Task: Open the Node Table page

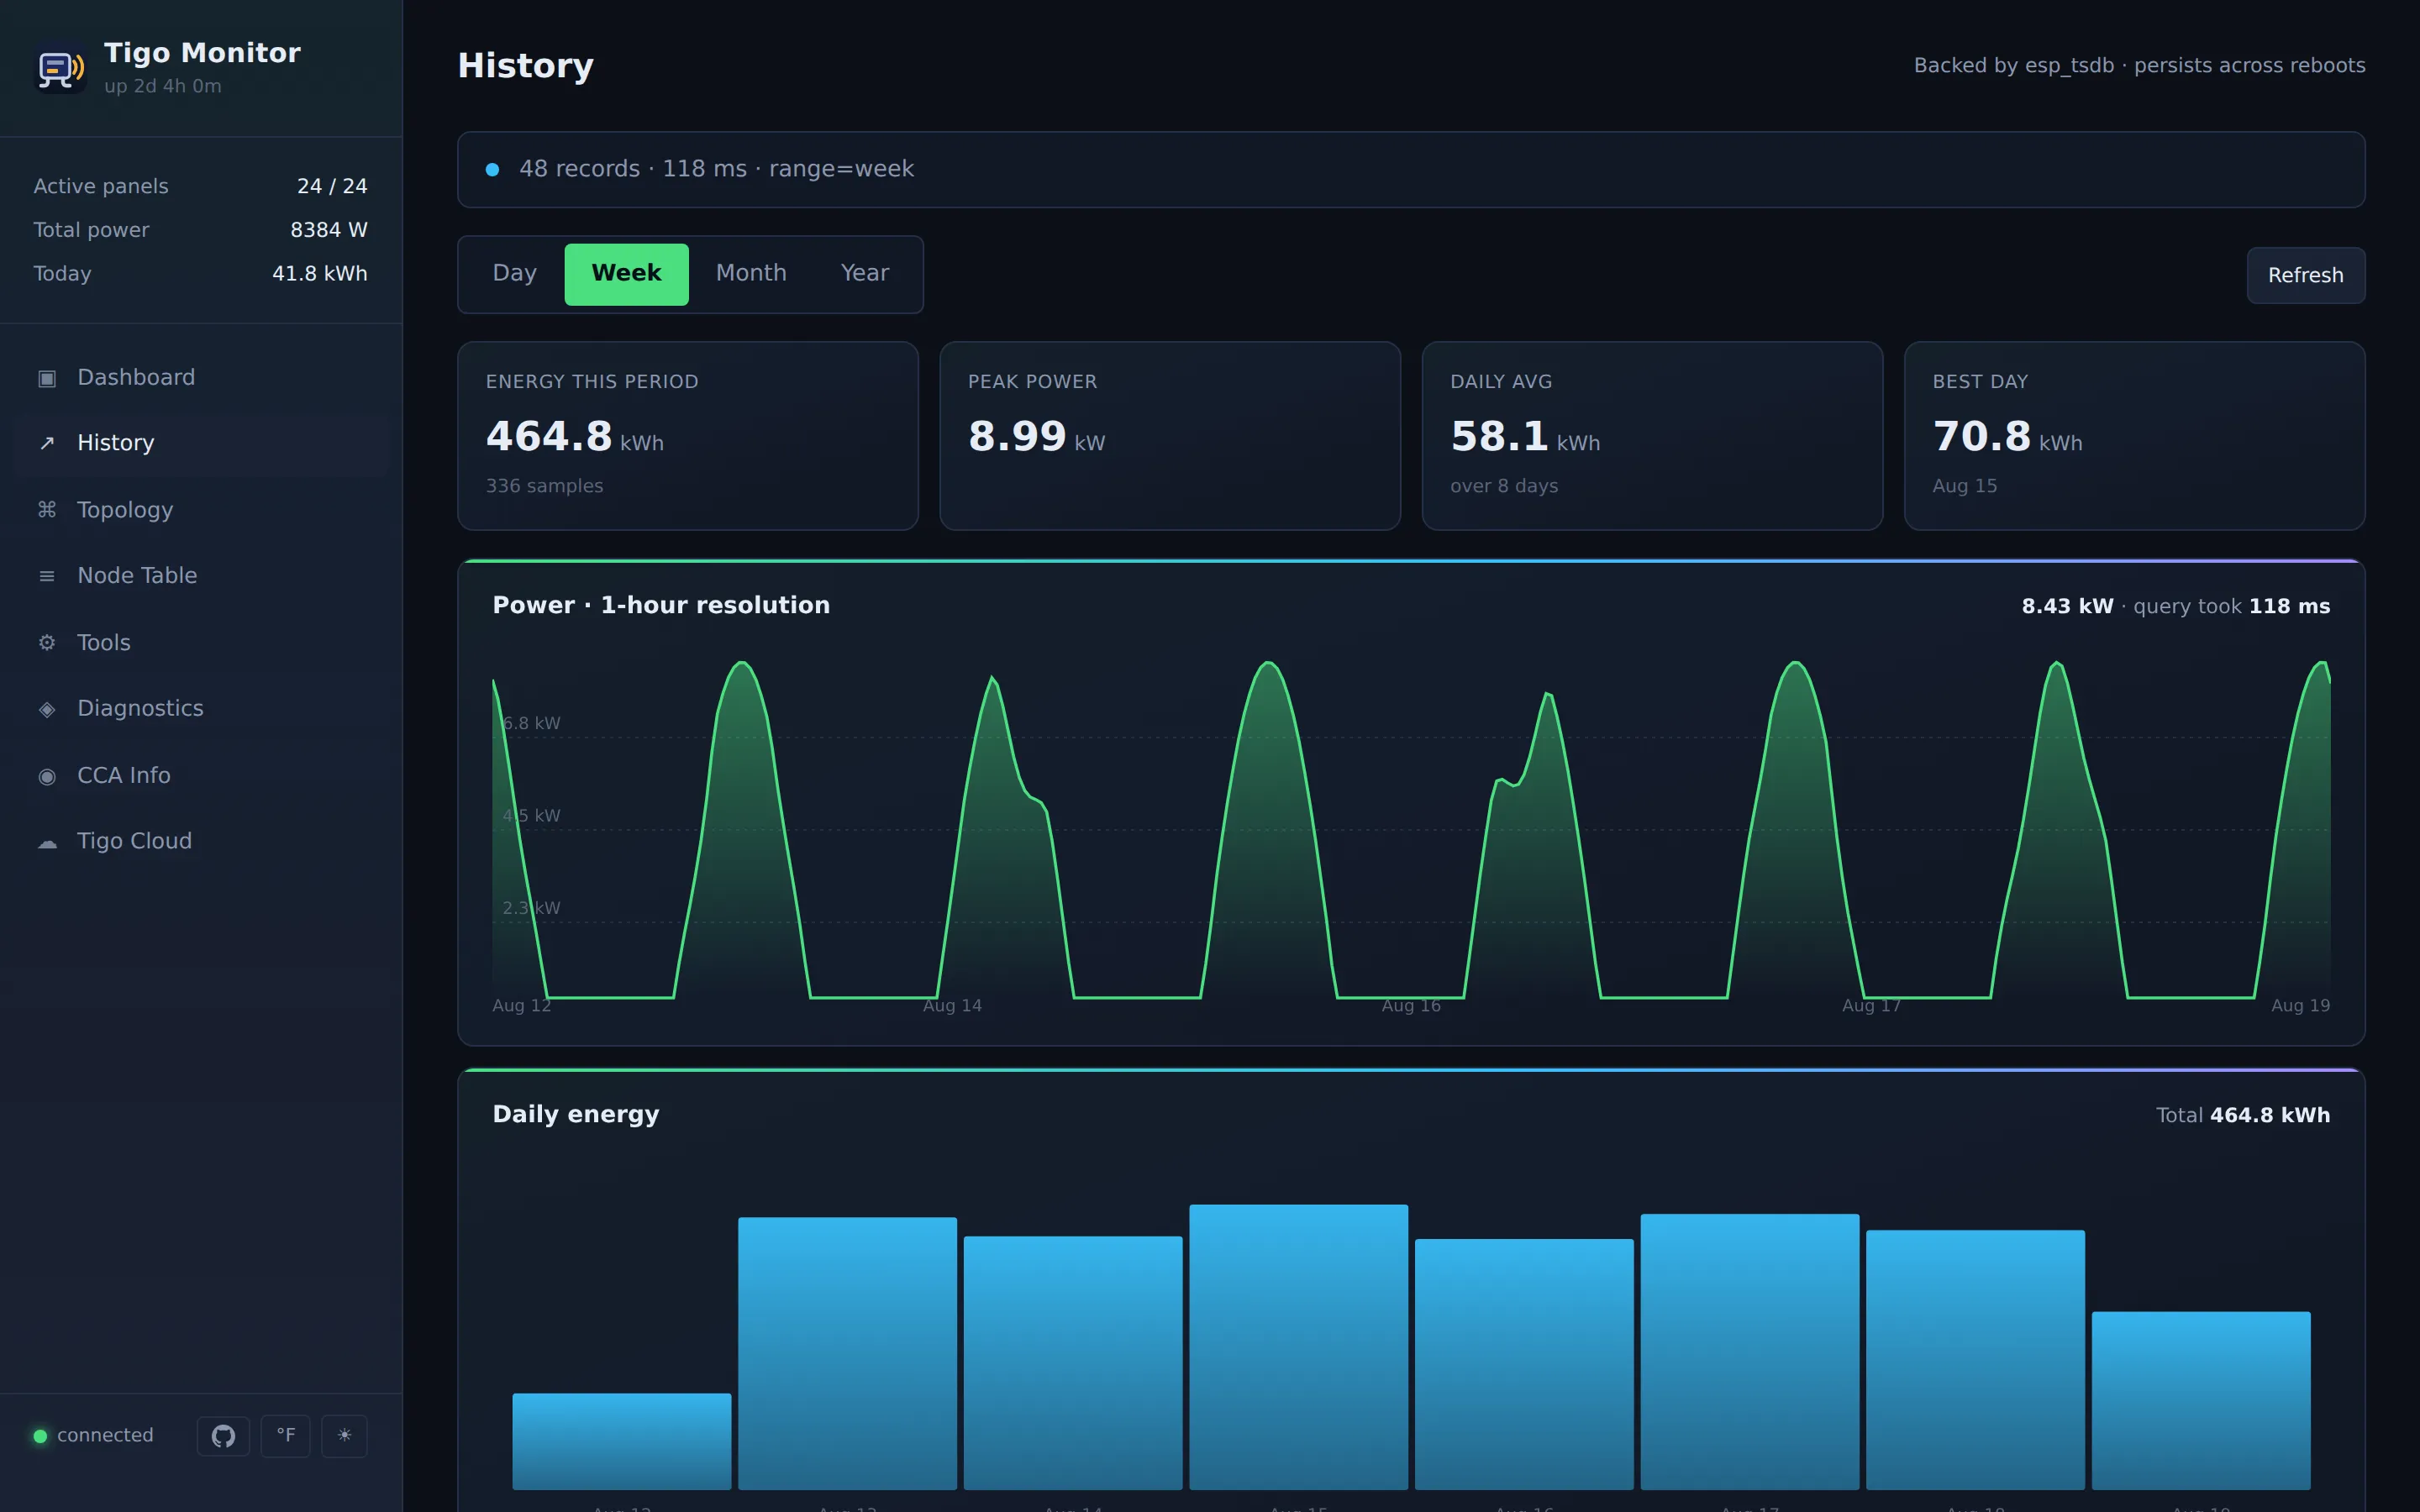Action: coord(201,576)
